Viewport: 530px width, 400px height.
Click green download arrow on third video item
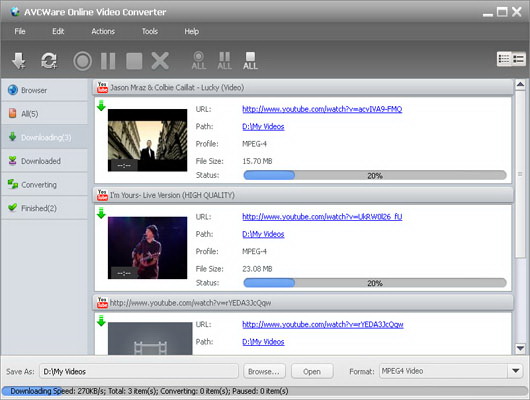(x=101, y=321)
